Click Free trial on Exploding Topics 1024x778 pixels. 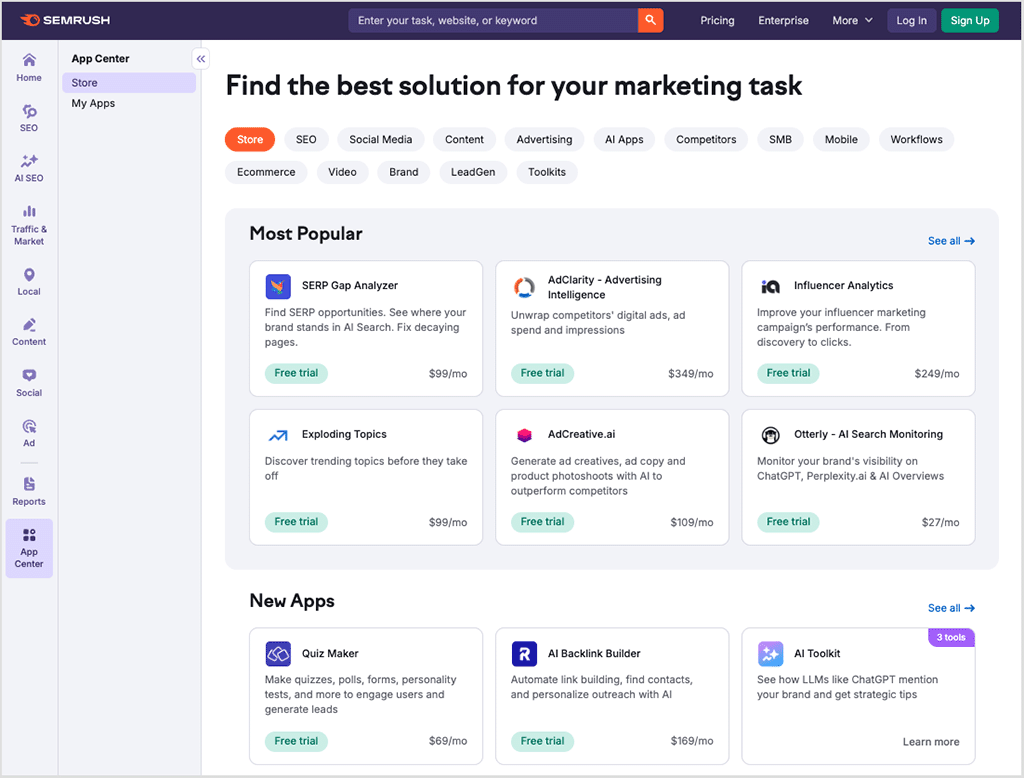[x=296, y=522]
